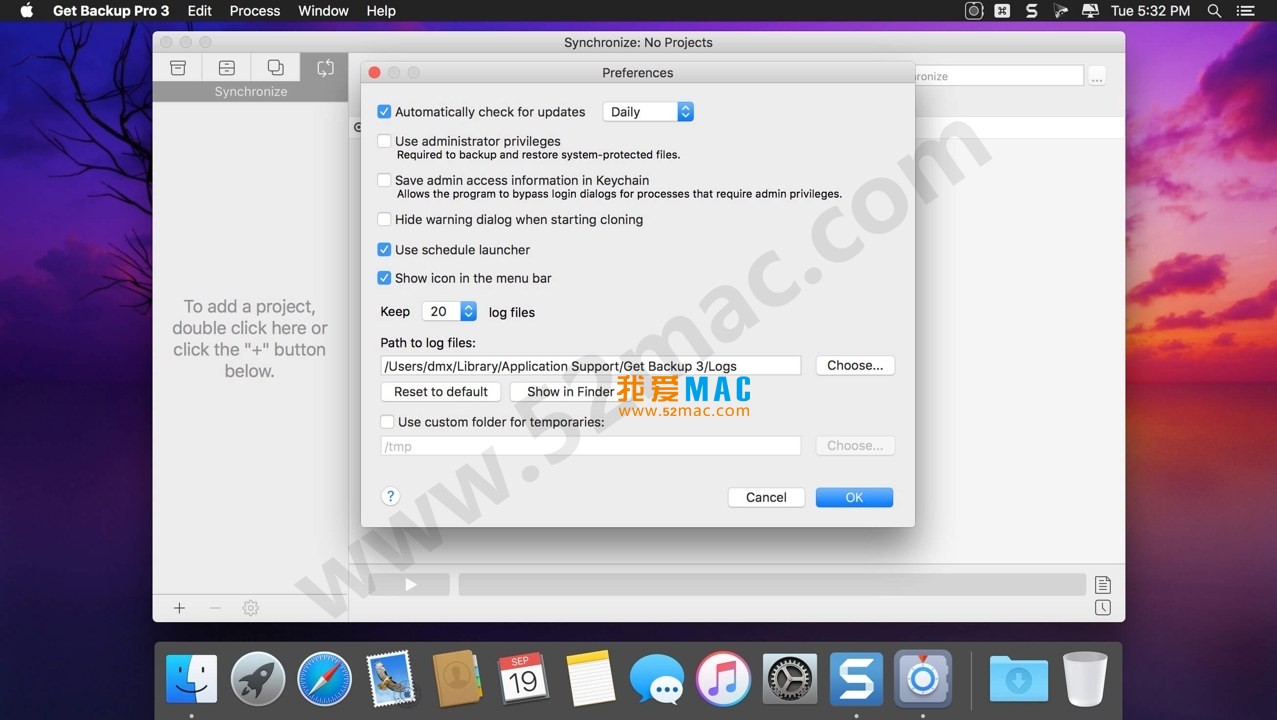Open Finder from the Dock
The height and width of the screenshot is (720, 1277).
pyautogui.click(x=191, y=679)
